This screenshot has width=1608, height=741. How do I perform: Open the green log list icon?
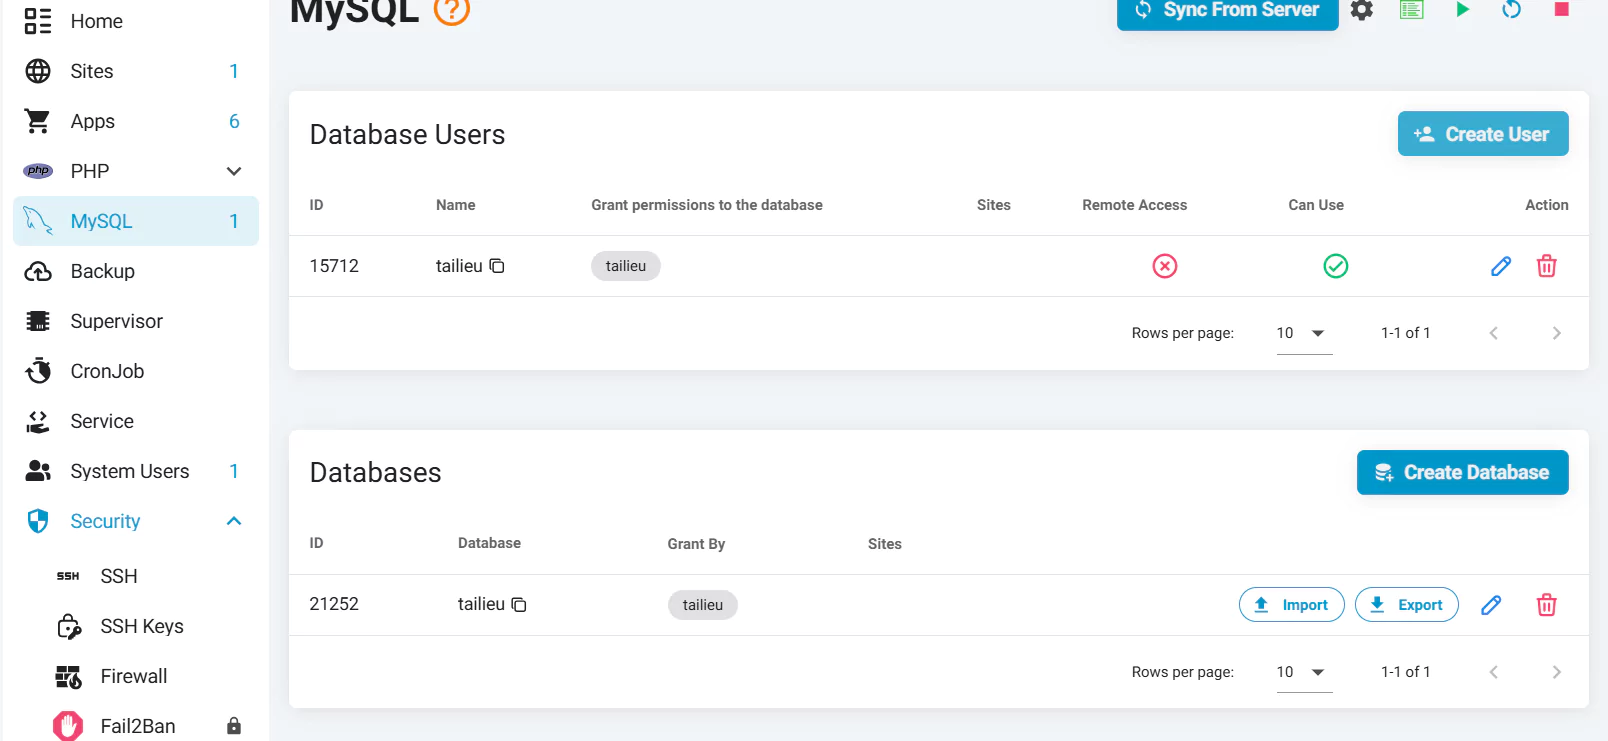click(x=1411, y=10)
